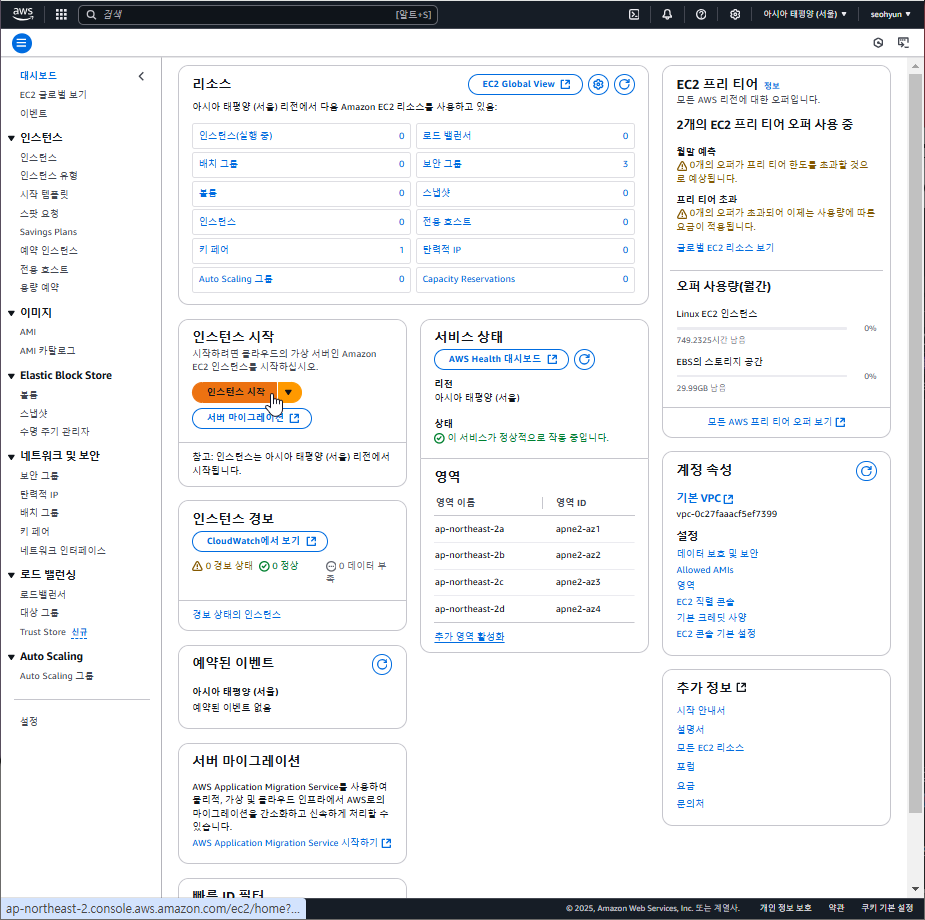This screenshot has height=920, width=925.
Task: Open Allowed AMIs settings link
Action: pos(705,570)
